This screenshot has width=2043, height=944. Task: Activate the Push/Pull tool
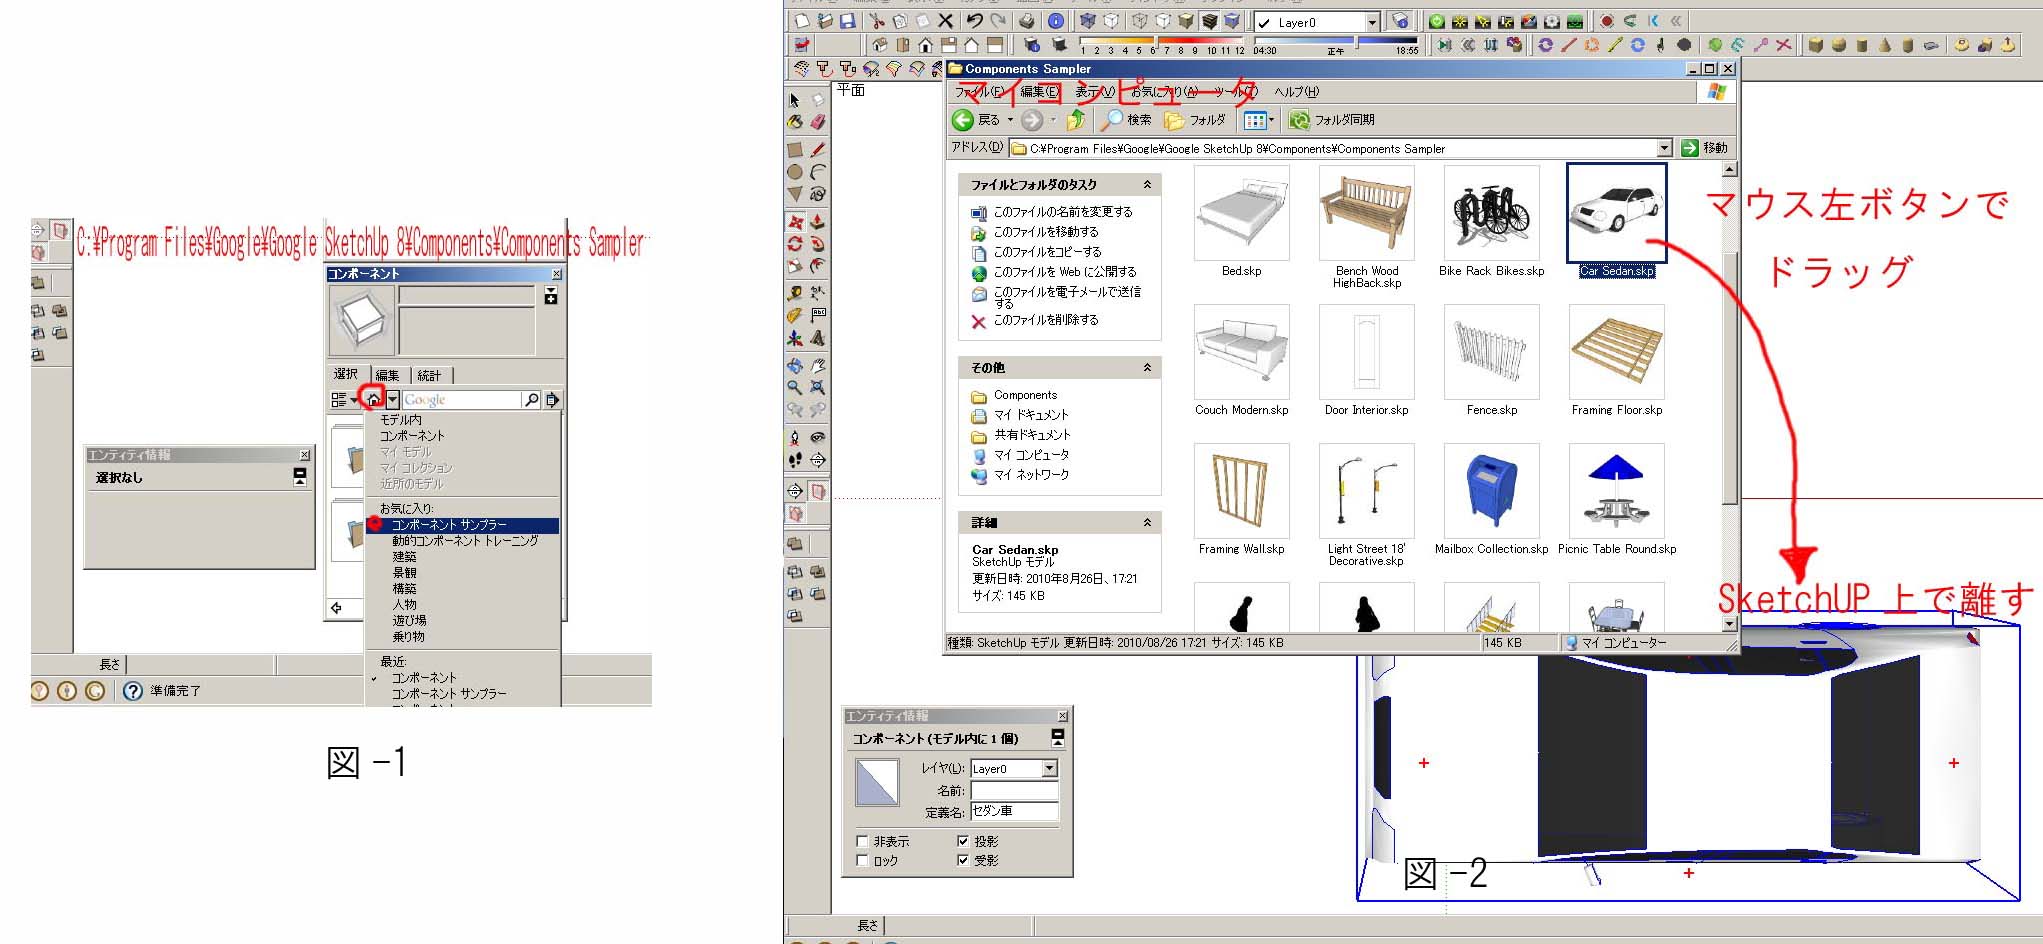point(818,221)
